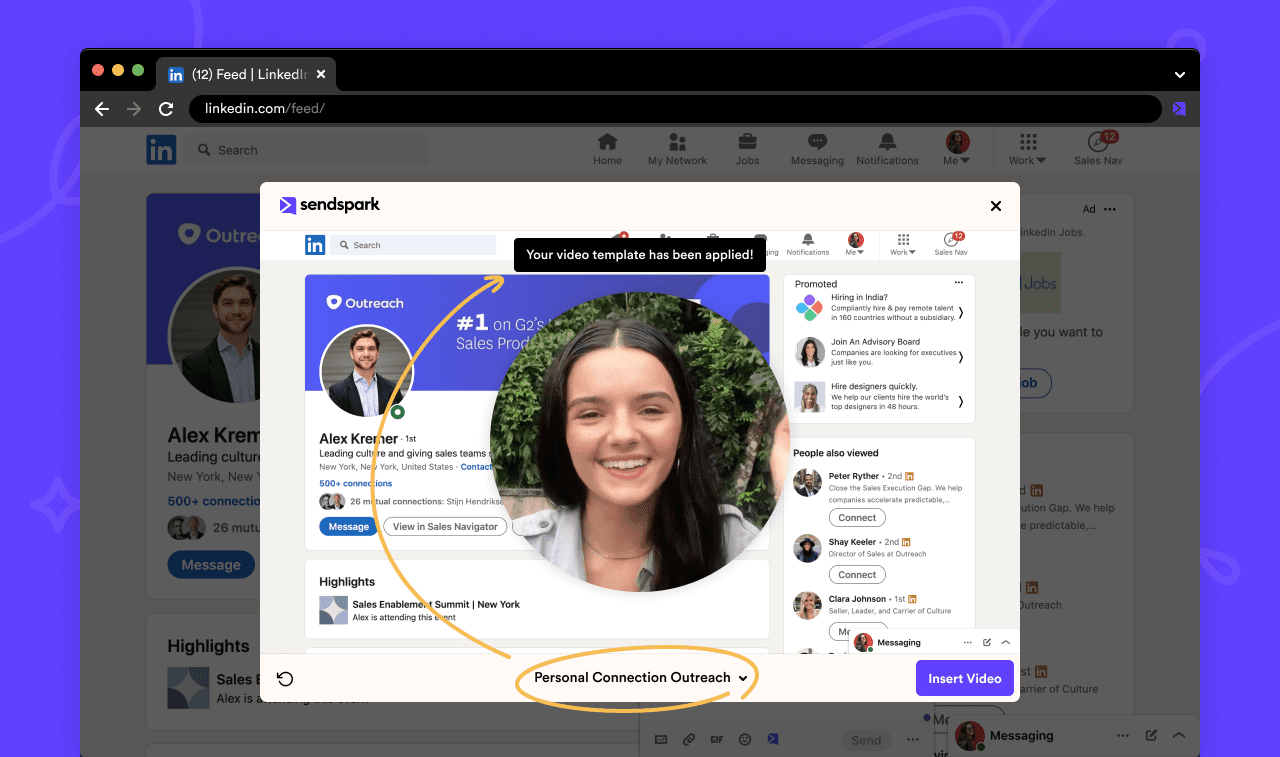This screenshot has width=1280, height=757.
Task: Open the Sendspark extension icon beside address bar
Action: tap(1179, 109)
